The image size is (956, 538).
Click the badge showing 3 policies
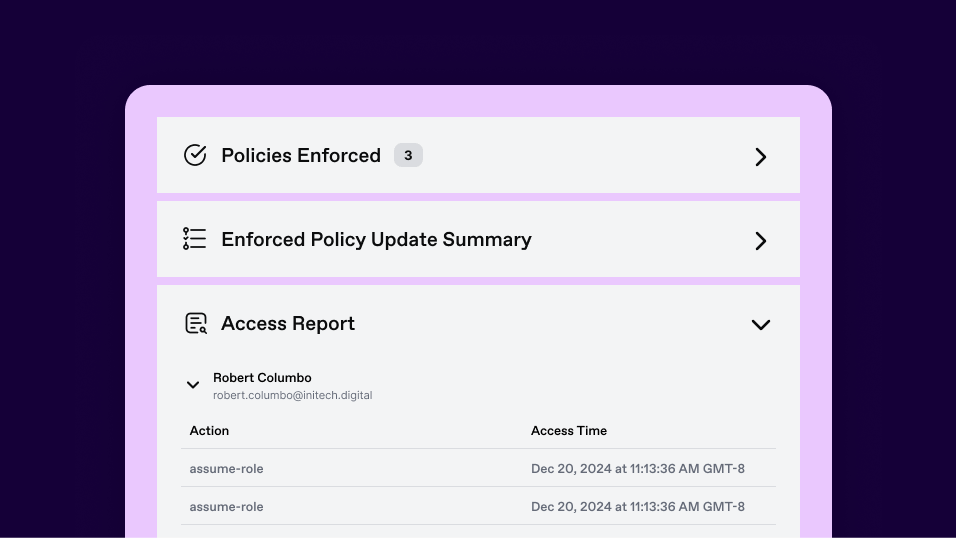click(408, 155)
